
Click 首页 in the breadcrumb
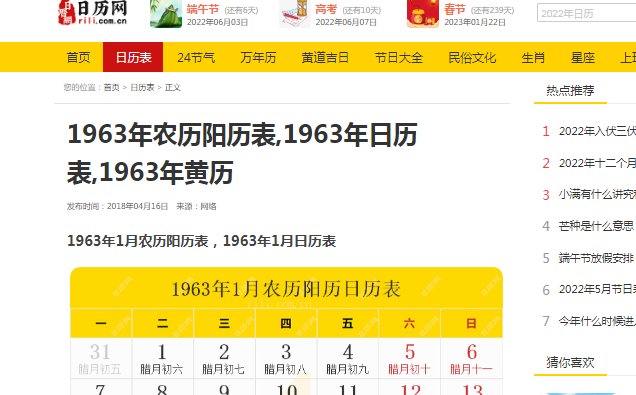(112, 87)
